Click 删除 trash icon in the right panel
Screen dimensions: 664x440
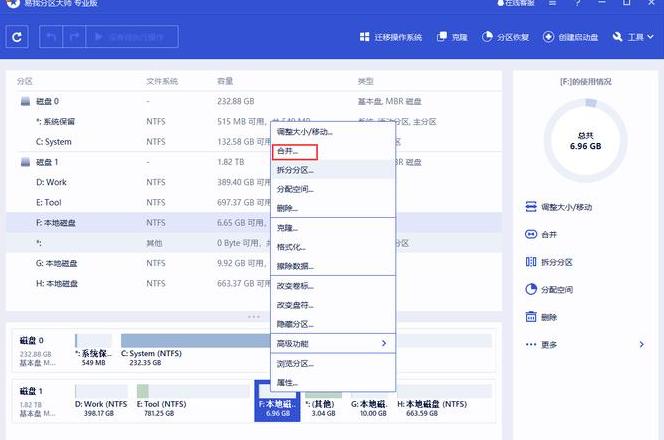(x=531, y=317)
